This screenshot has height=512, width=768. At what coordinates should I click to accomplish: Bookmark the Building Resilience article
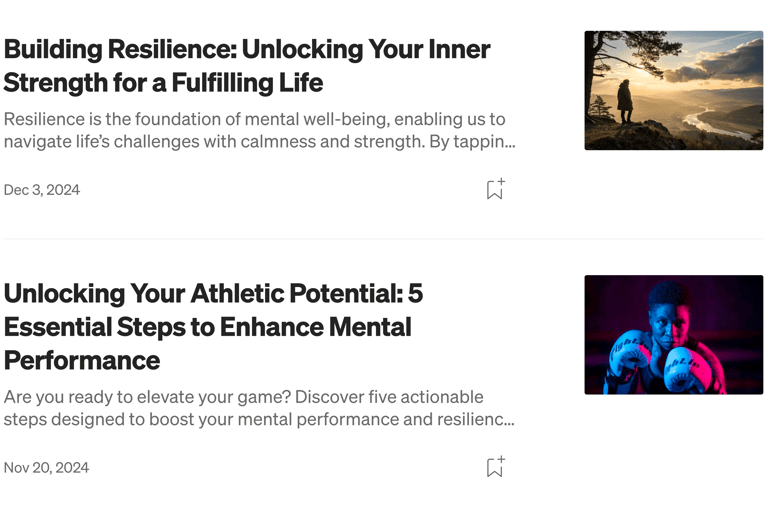point(495,189)
